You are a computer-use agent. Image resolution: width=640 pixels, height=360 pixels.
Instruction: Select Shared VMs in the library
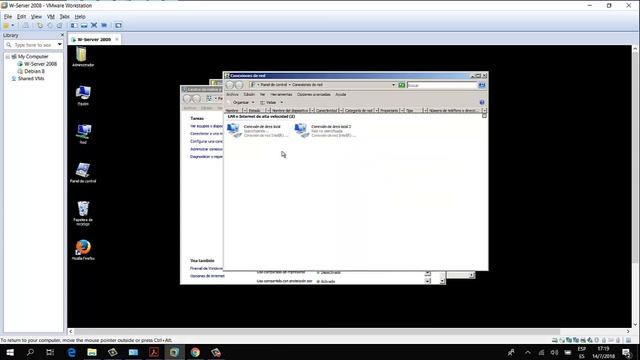28,79
